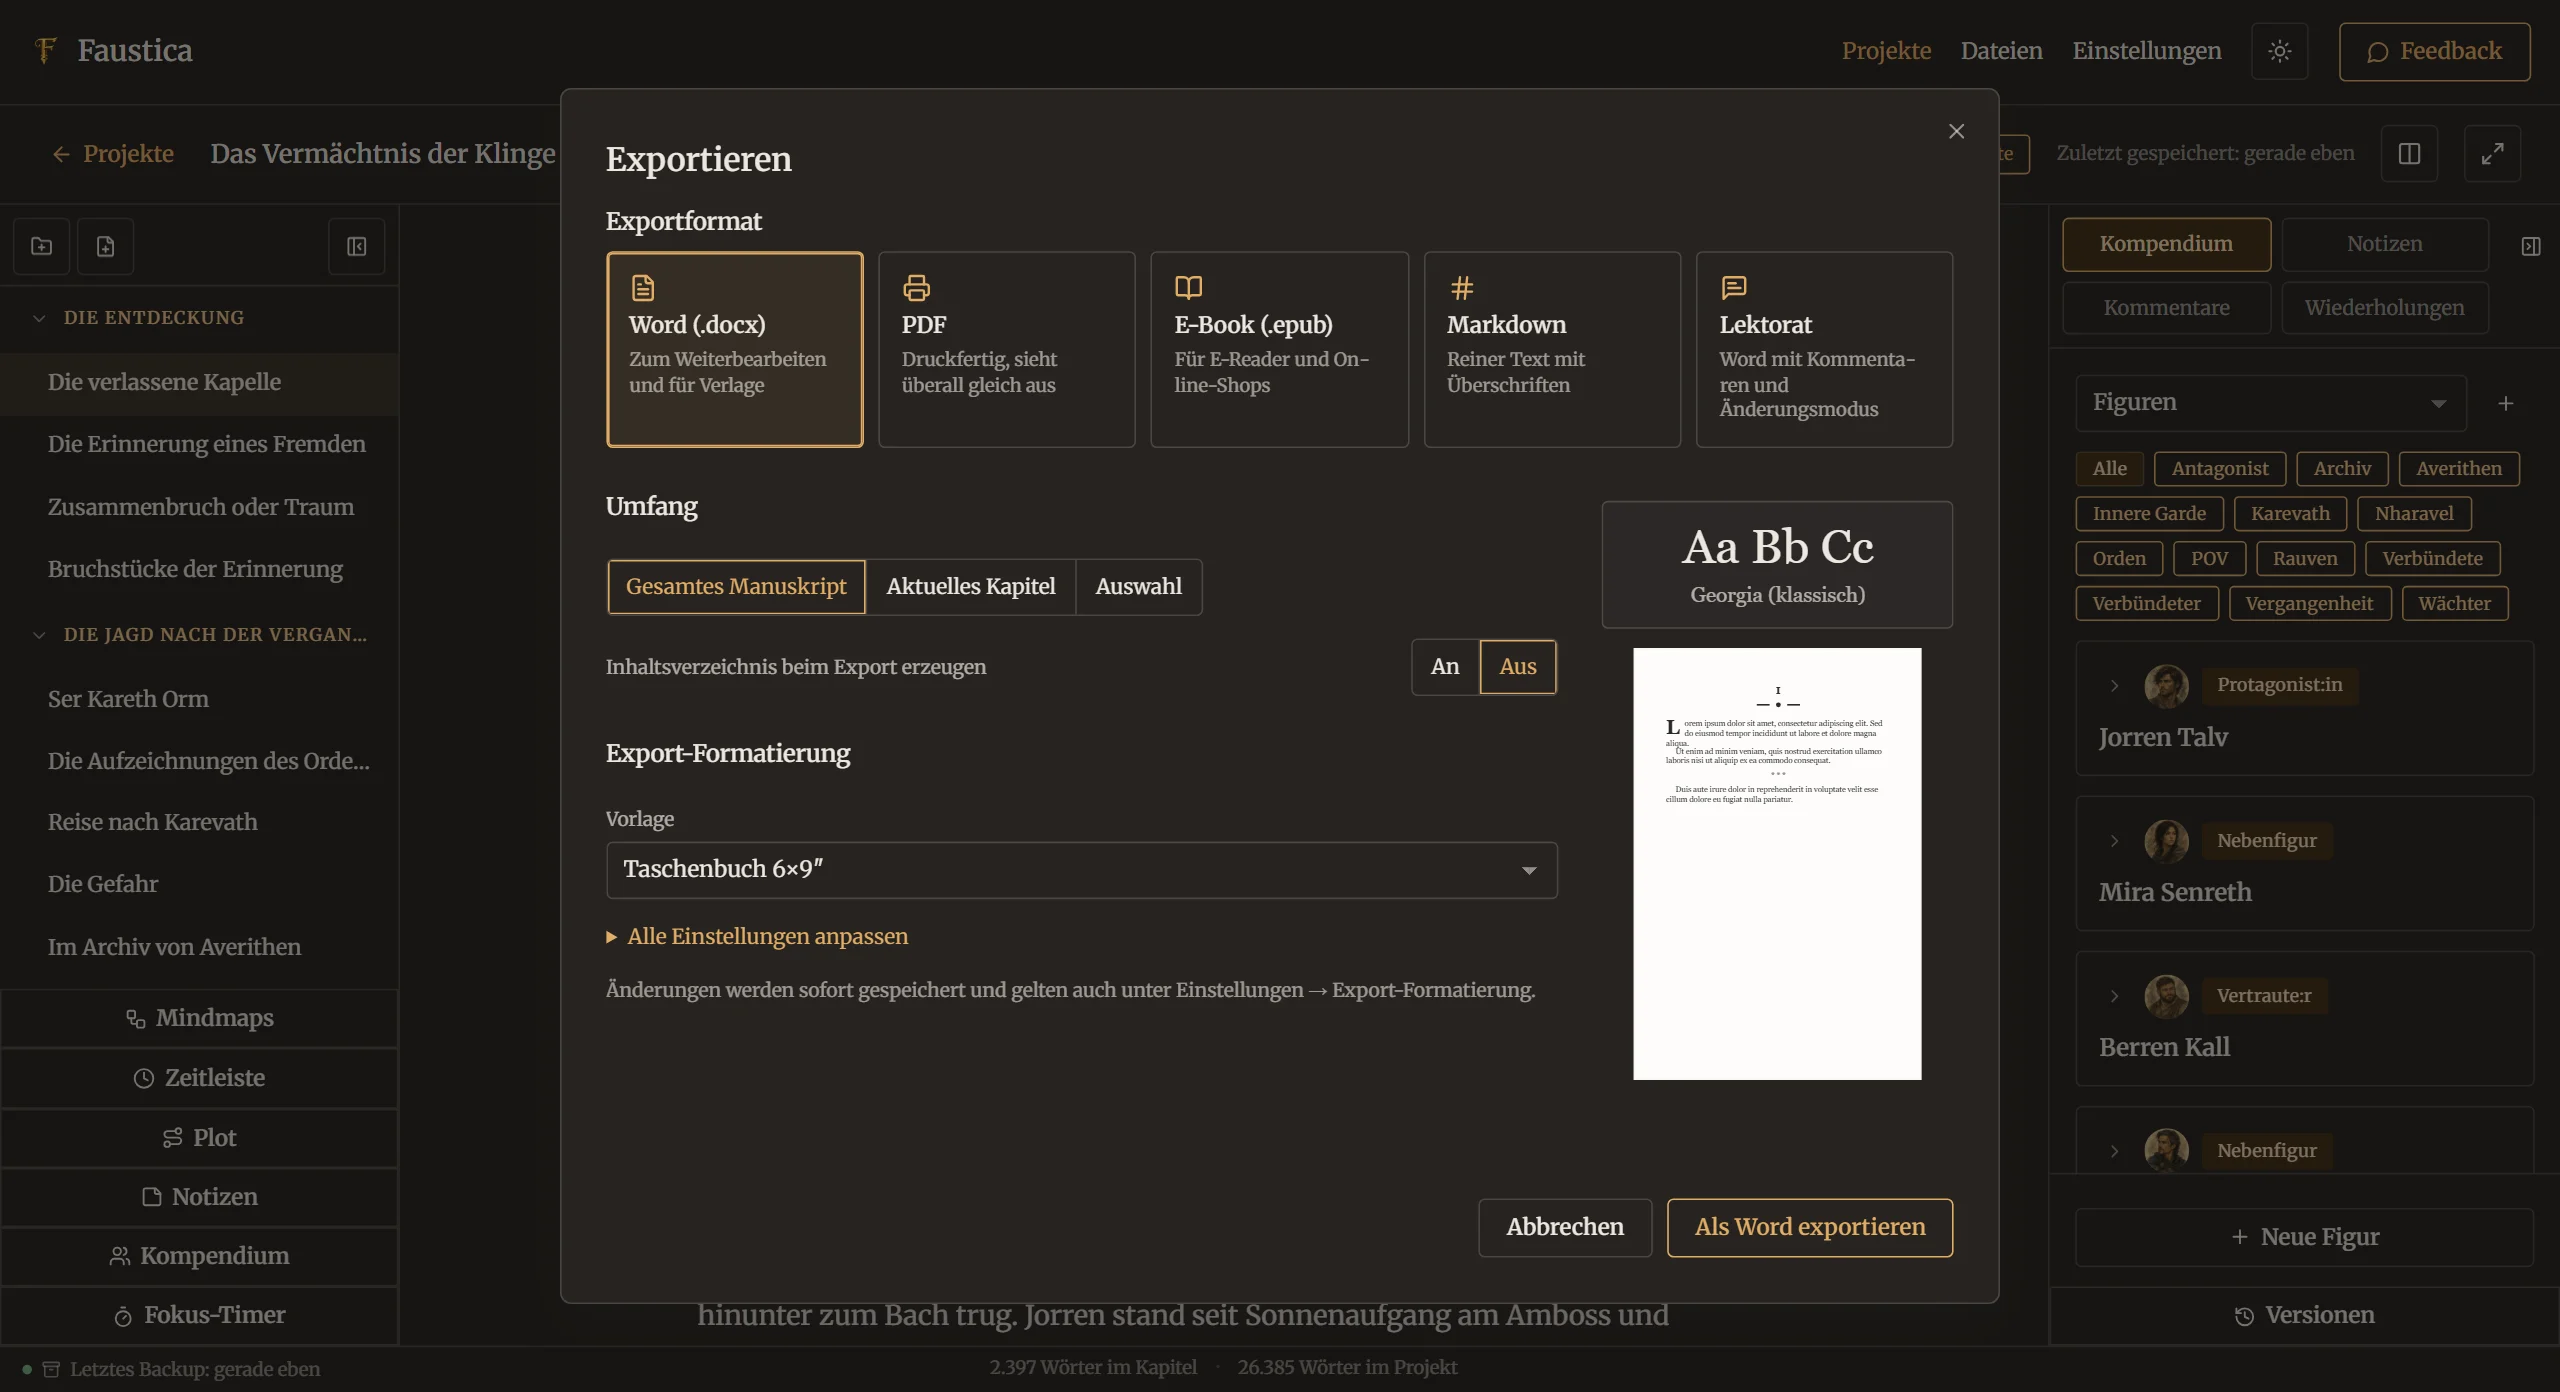
Task: Open fullscreen mode with the expand icon
Action: 2492,153
